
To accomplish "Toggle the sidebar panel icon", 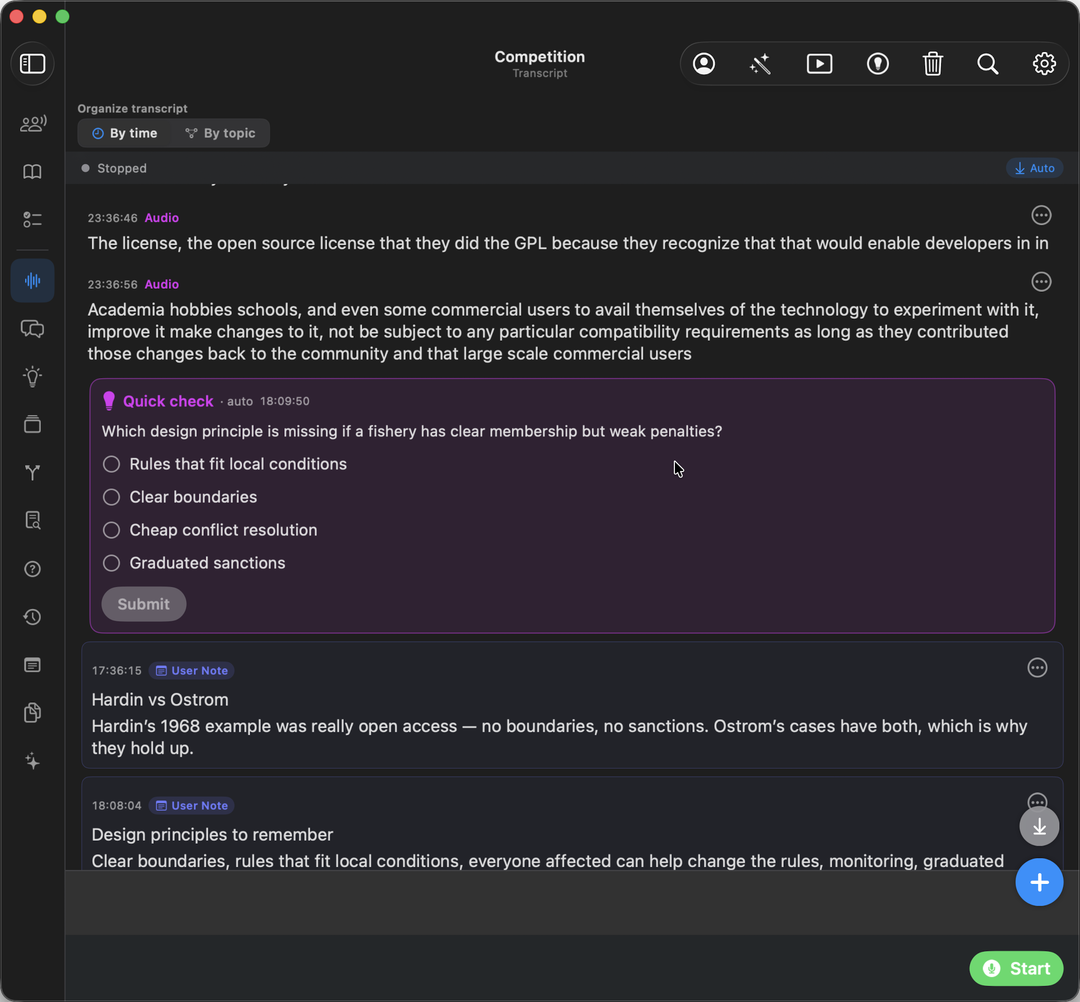I will pos(32,64).
